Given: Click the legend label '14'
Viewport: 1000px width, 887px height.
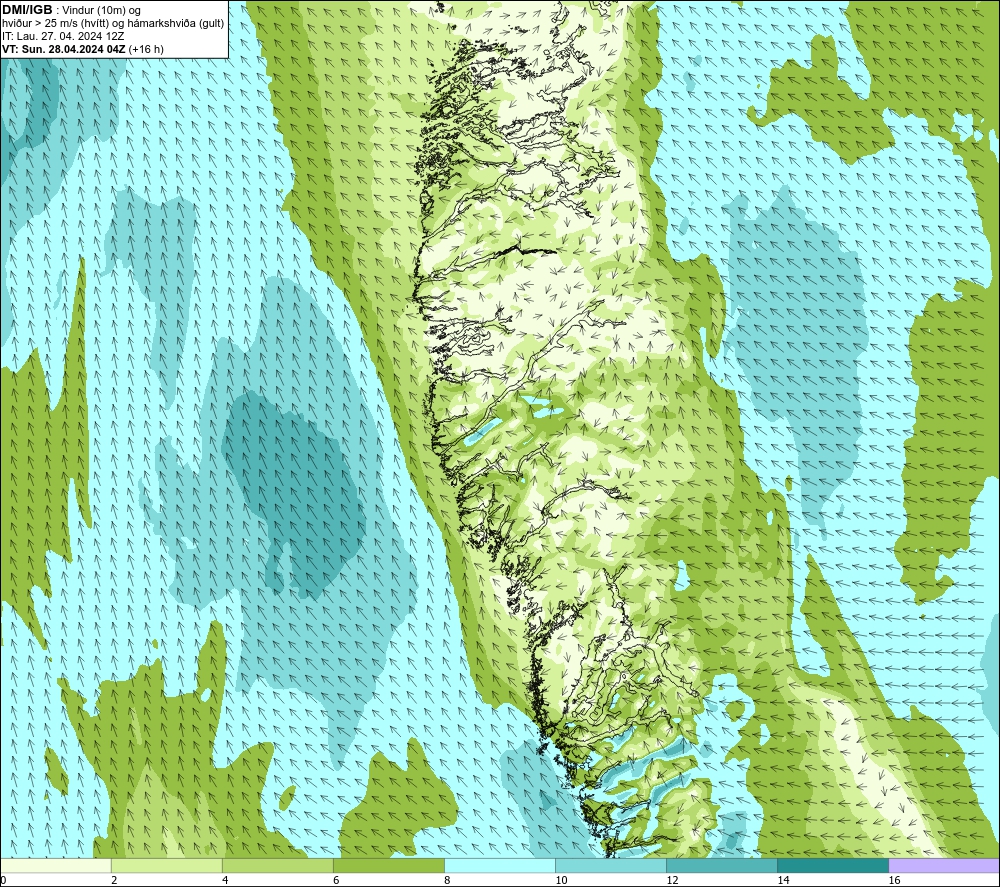Looking at the screenshot, I should point(783,881).
